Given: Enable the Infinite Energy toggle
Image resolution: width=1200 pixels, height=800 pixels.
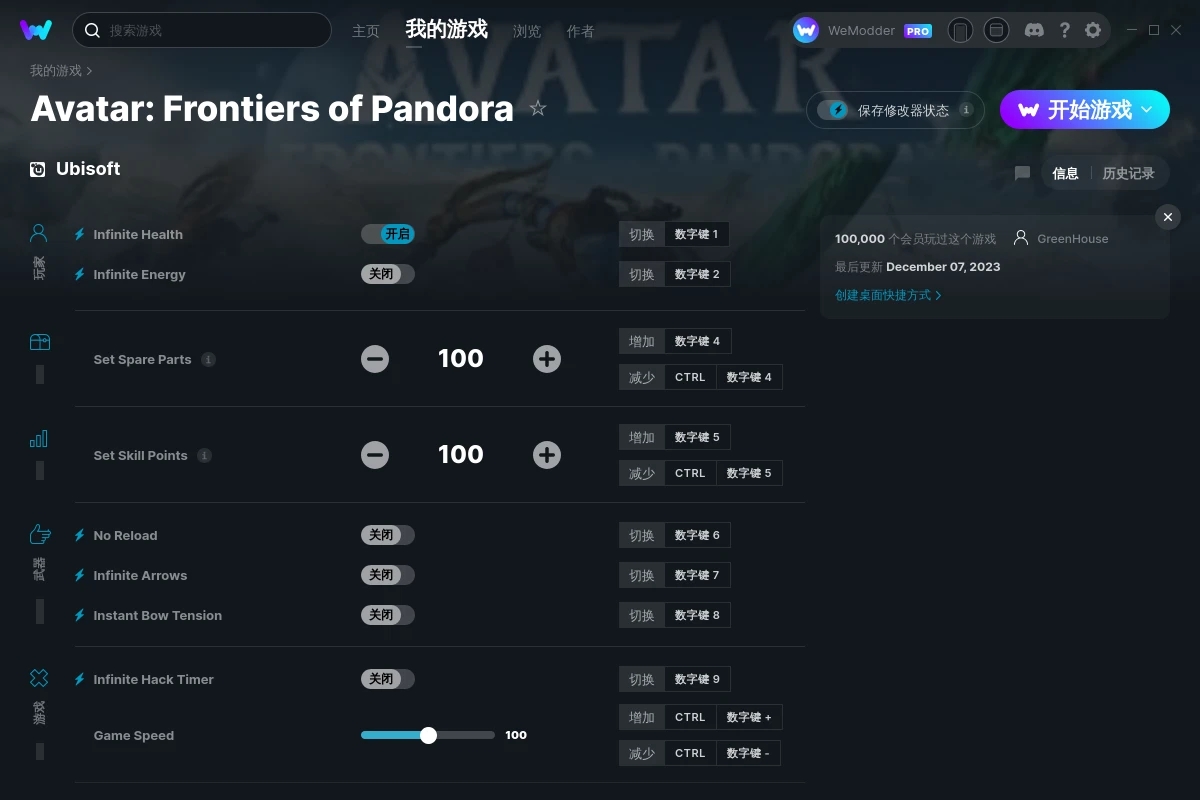Looking at the screenshot, I should [388, 274].
